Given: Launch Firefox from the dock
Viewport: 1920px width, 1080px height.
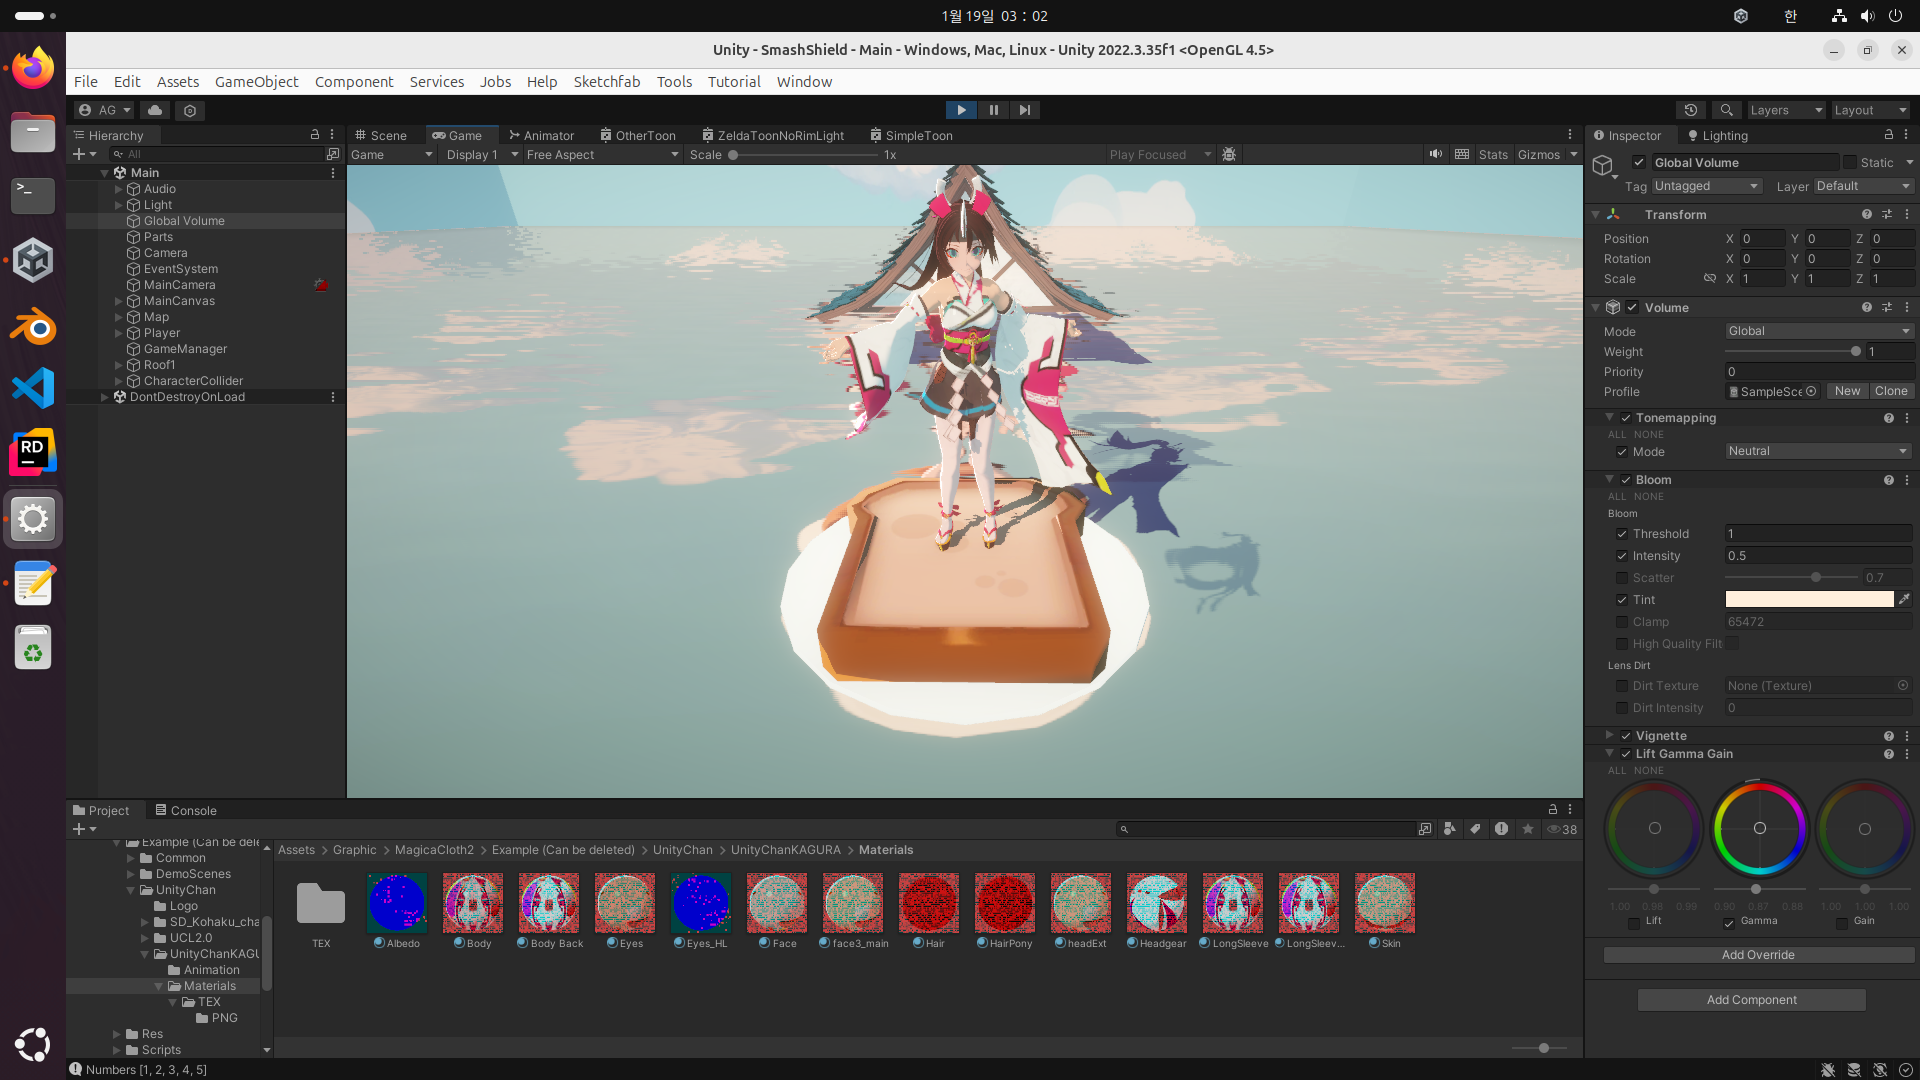Looking at the screenshot, I should pyautogui.click(x=33, y=68).
